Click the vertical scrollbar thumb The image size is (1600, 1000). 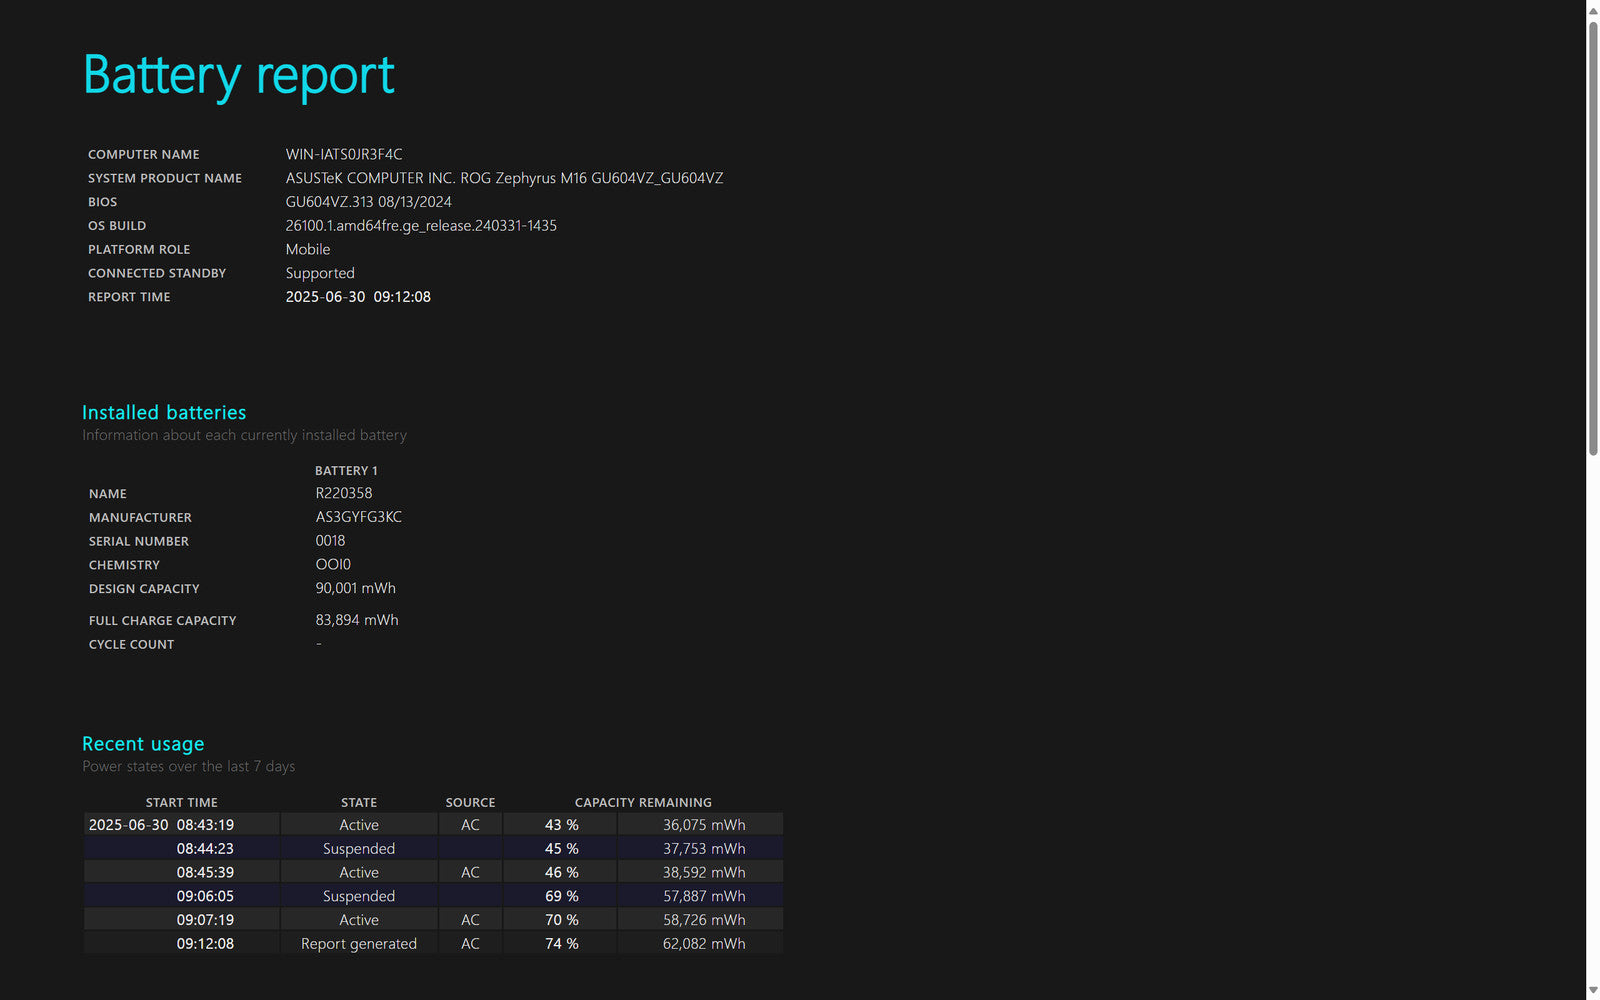[x=1593, y=237]
